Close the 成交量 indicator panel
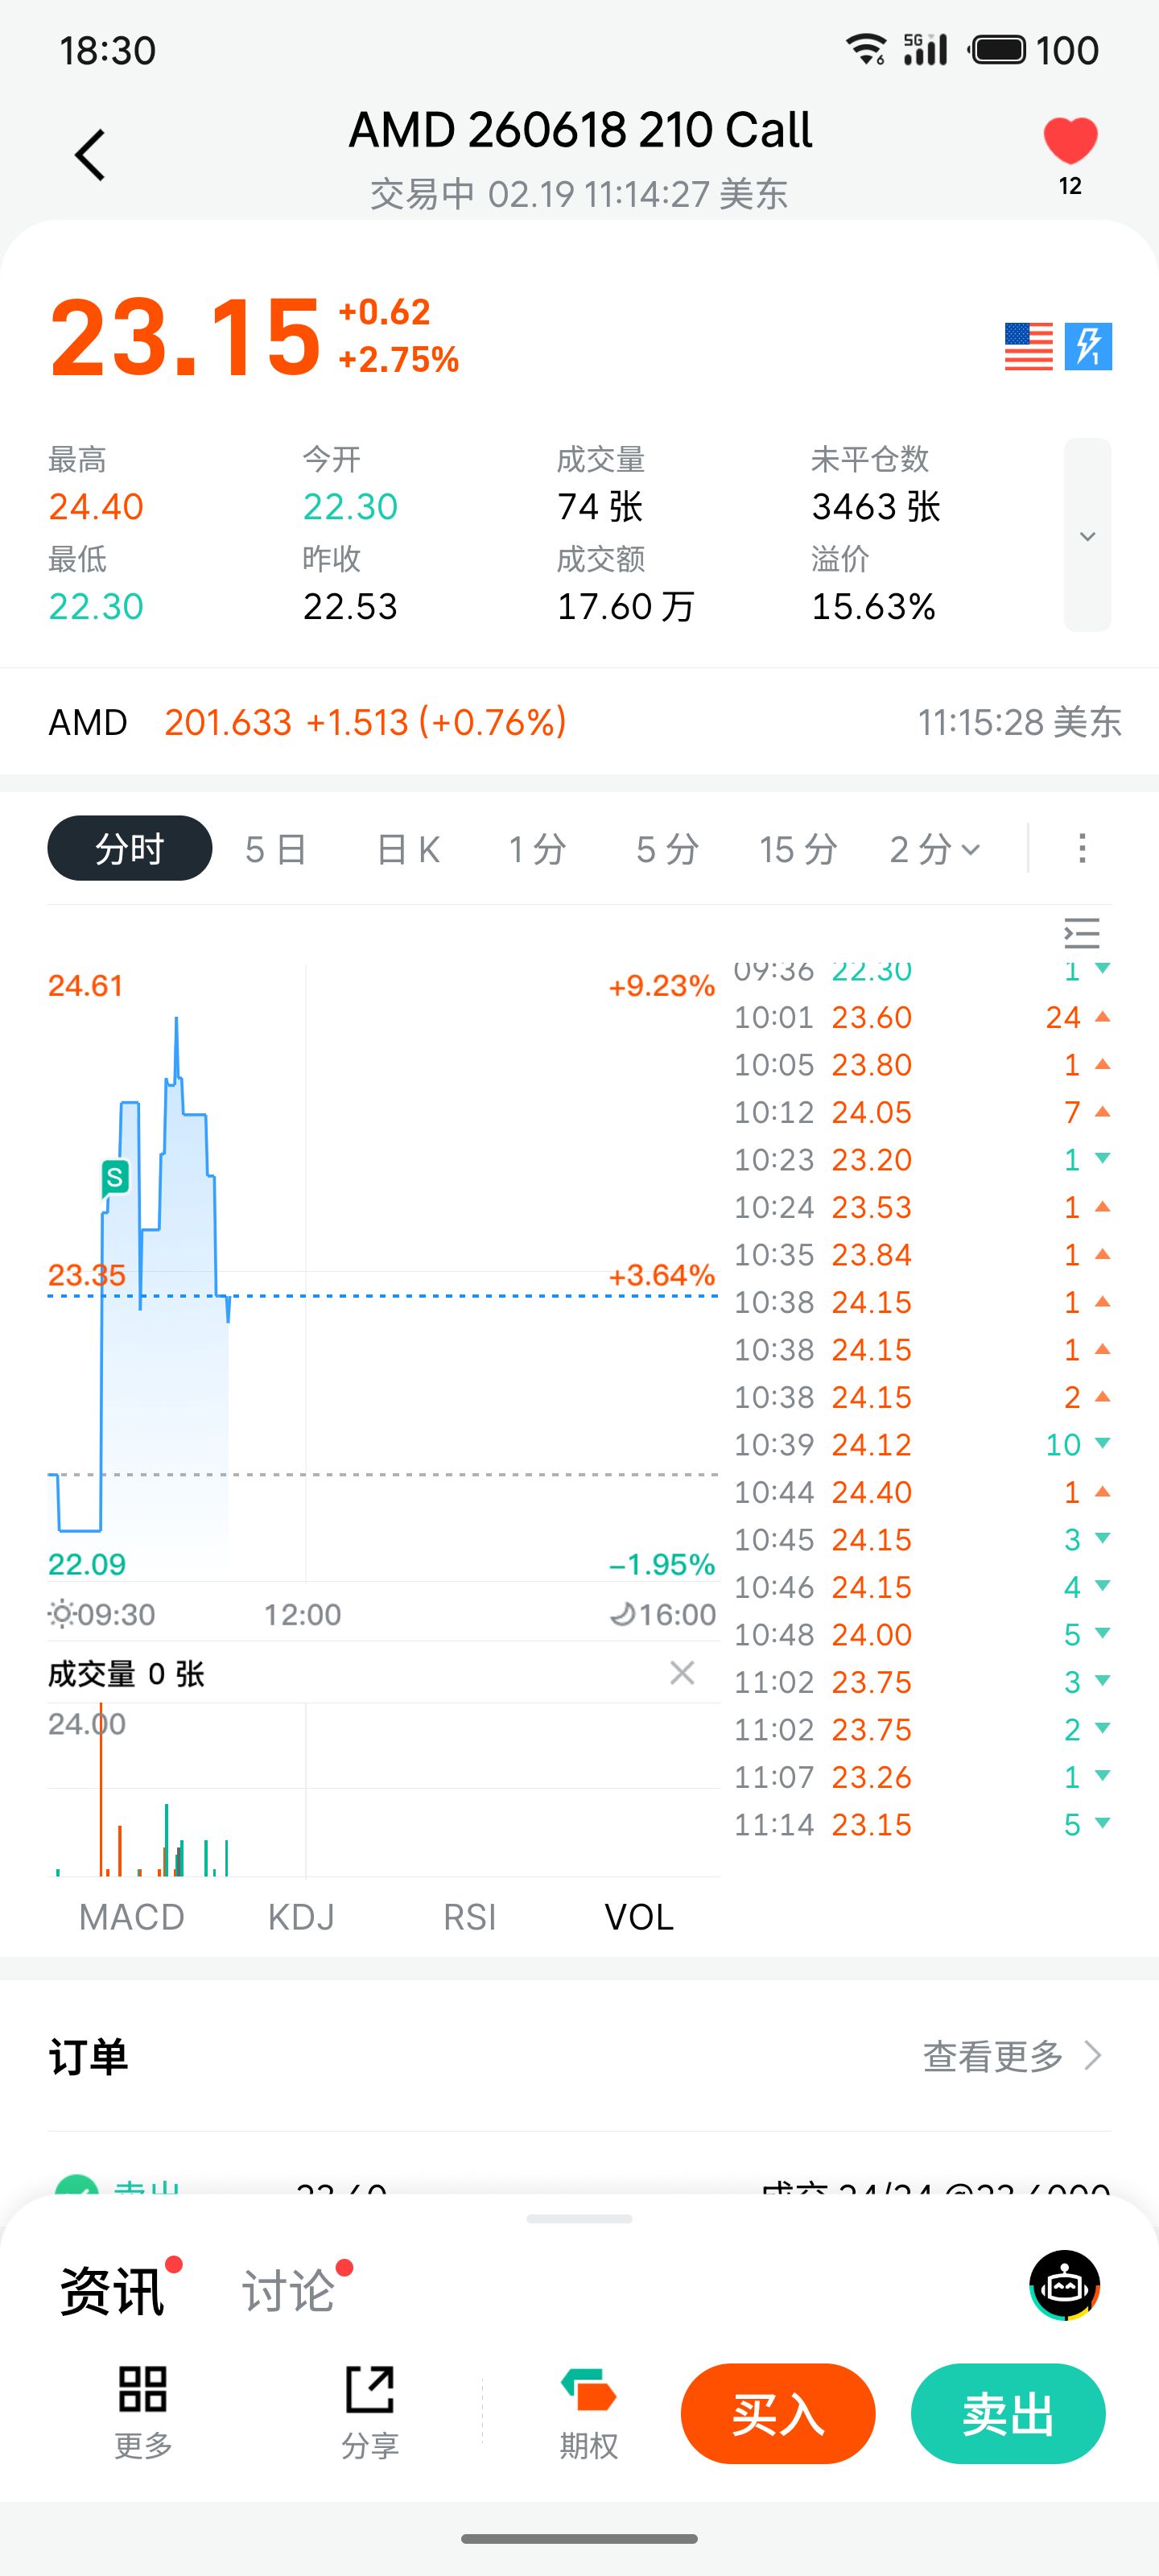This screenshot has width=1159, height=2576. (x=682, y=1672)
